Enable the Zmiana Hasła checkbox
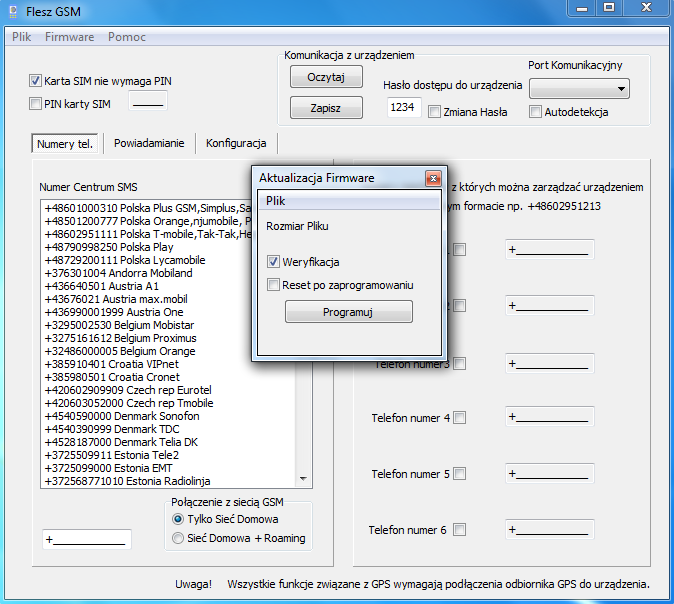 point(435,112)
